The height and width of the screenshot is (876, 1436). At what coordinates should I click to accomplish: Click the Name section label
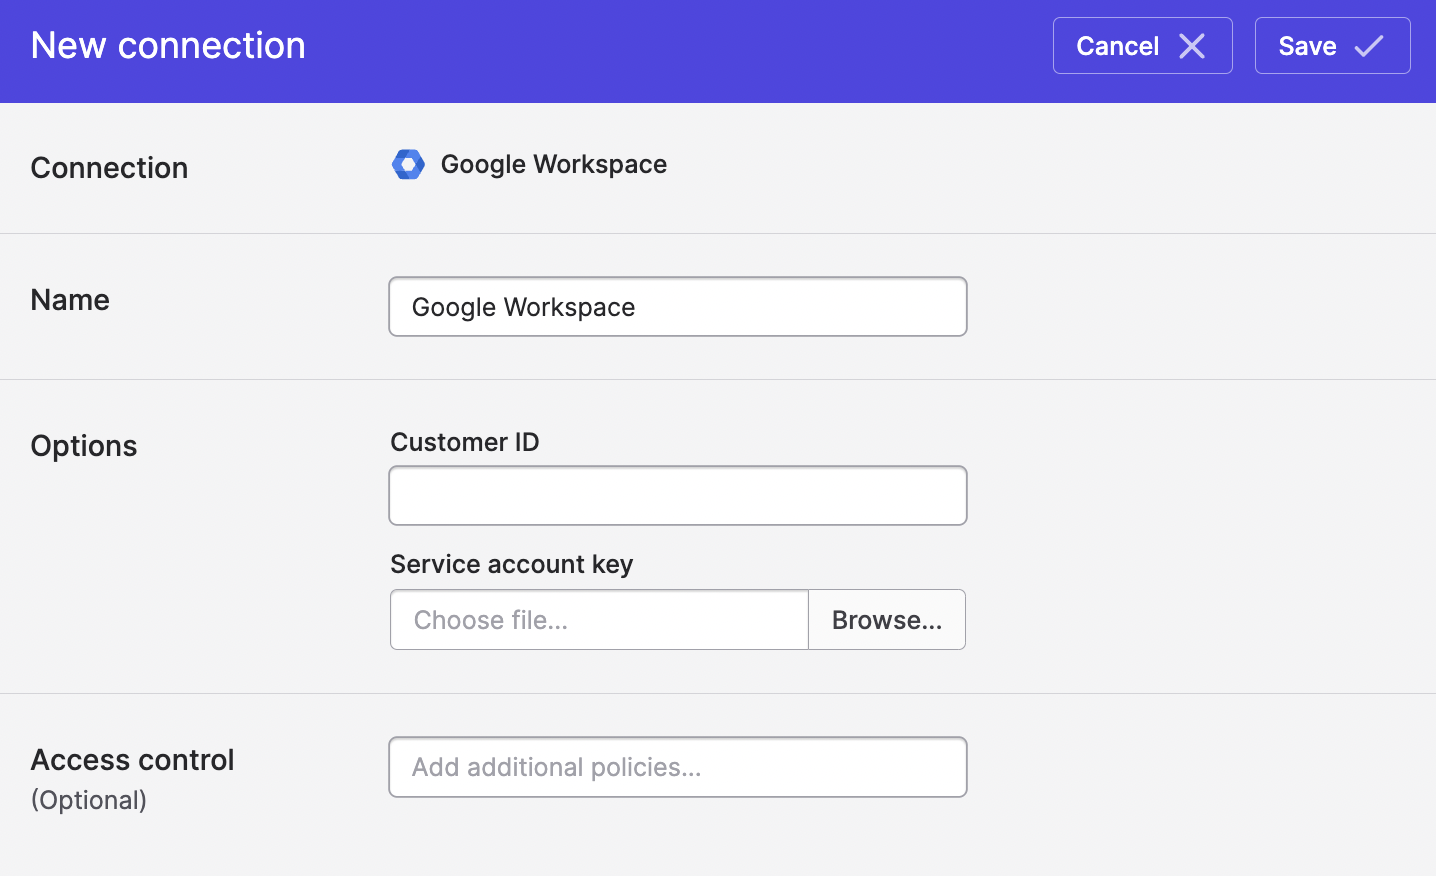pyautogui.click(x=70, y=300)
